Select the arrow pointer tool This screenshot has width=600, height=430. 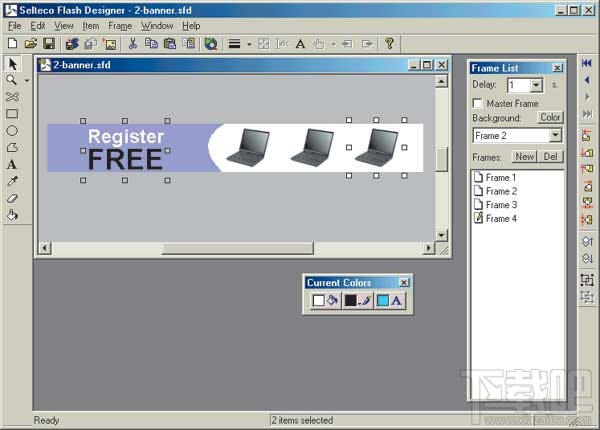coord(12,64)
